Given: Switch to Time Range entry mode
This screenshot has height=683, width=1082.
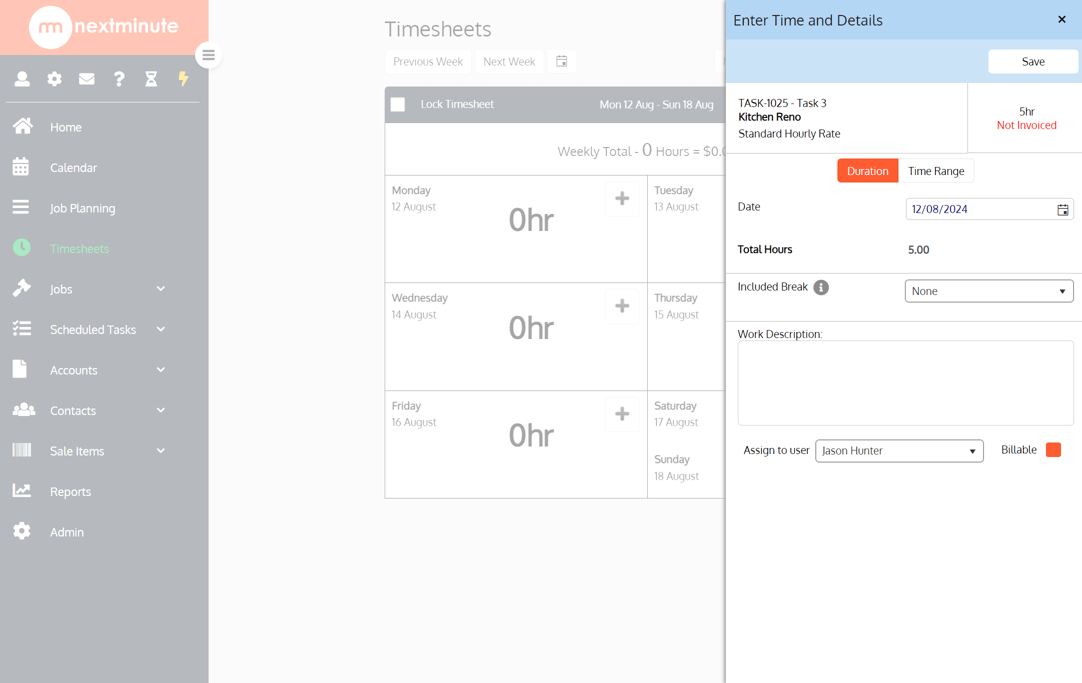Looking at the screenshot, I should [936, 170].
